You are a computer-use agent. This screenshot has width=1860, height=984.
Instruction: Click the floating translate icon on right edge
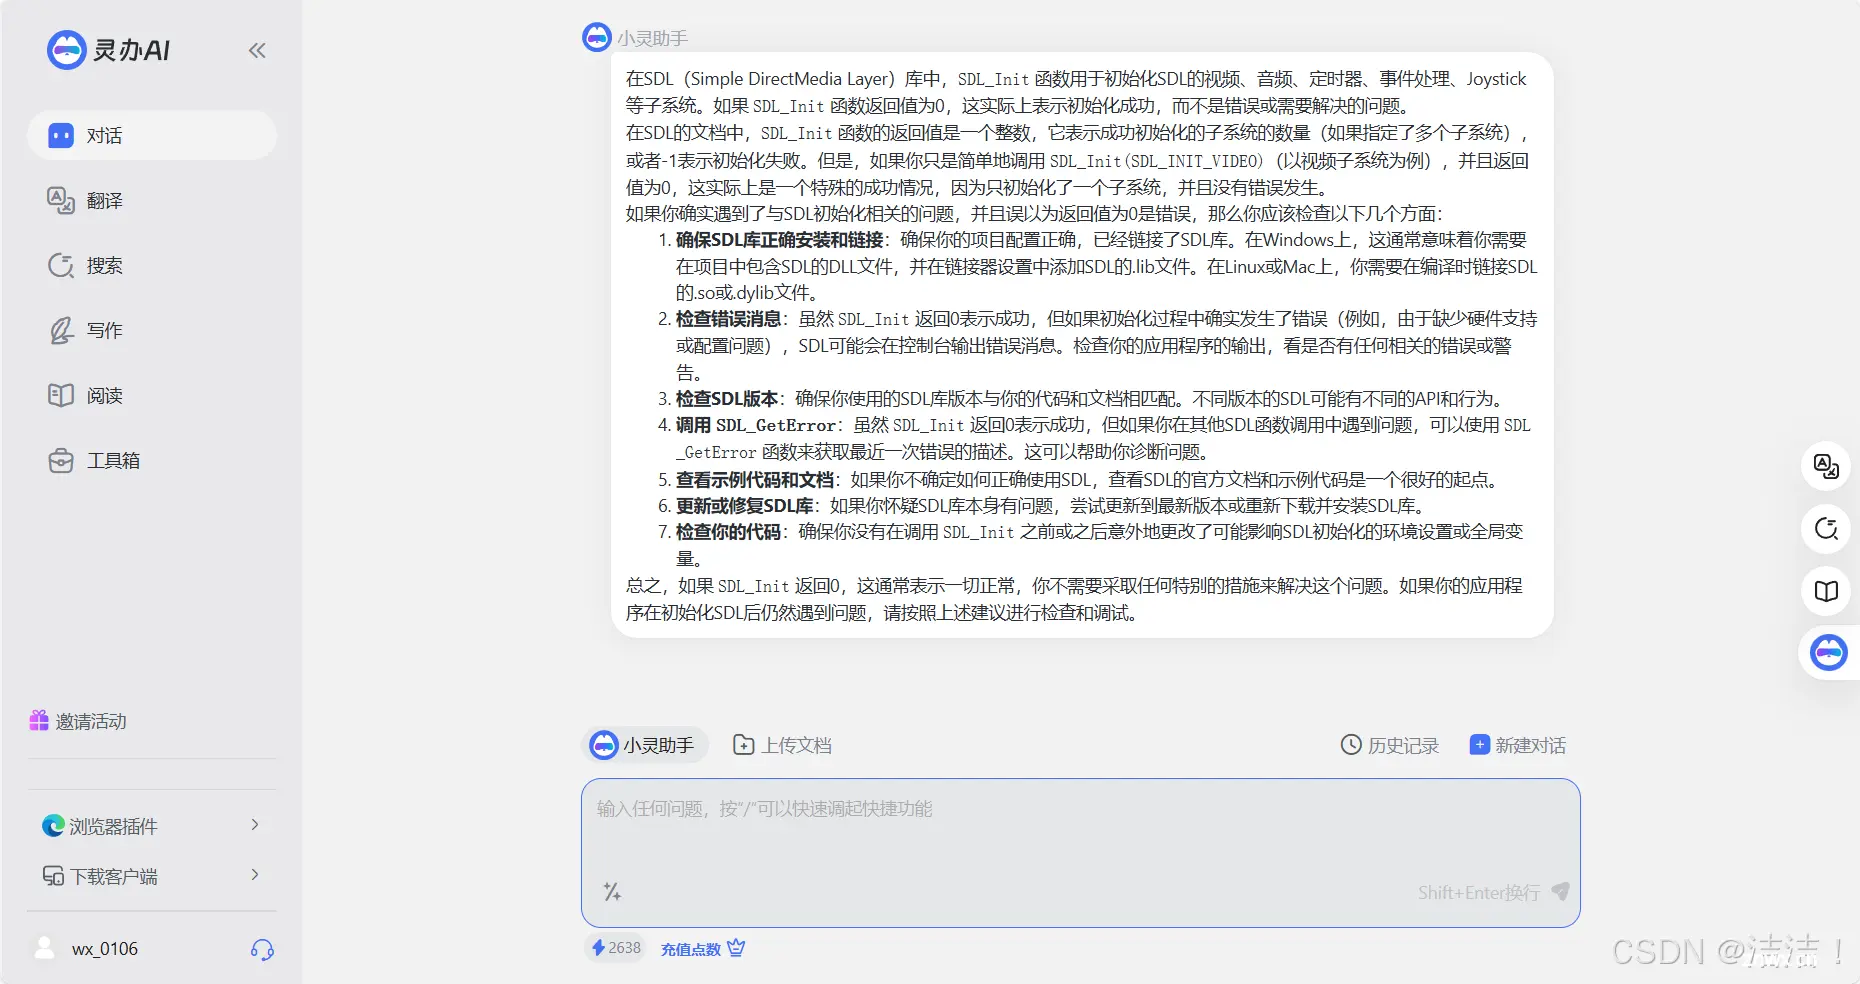point(1826,466)
